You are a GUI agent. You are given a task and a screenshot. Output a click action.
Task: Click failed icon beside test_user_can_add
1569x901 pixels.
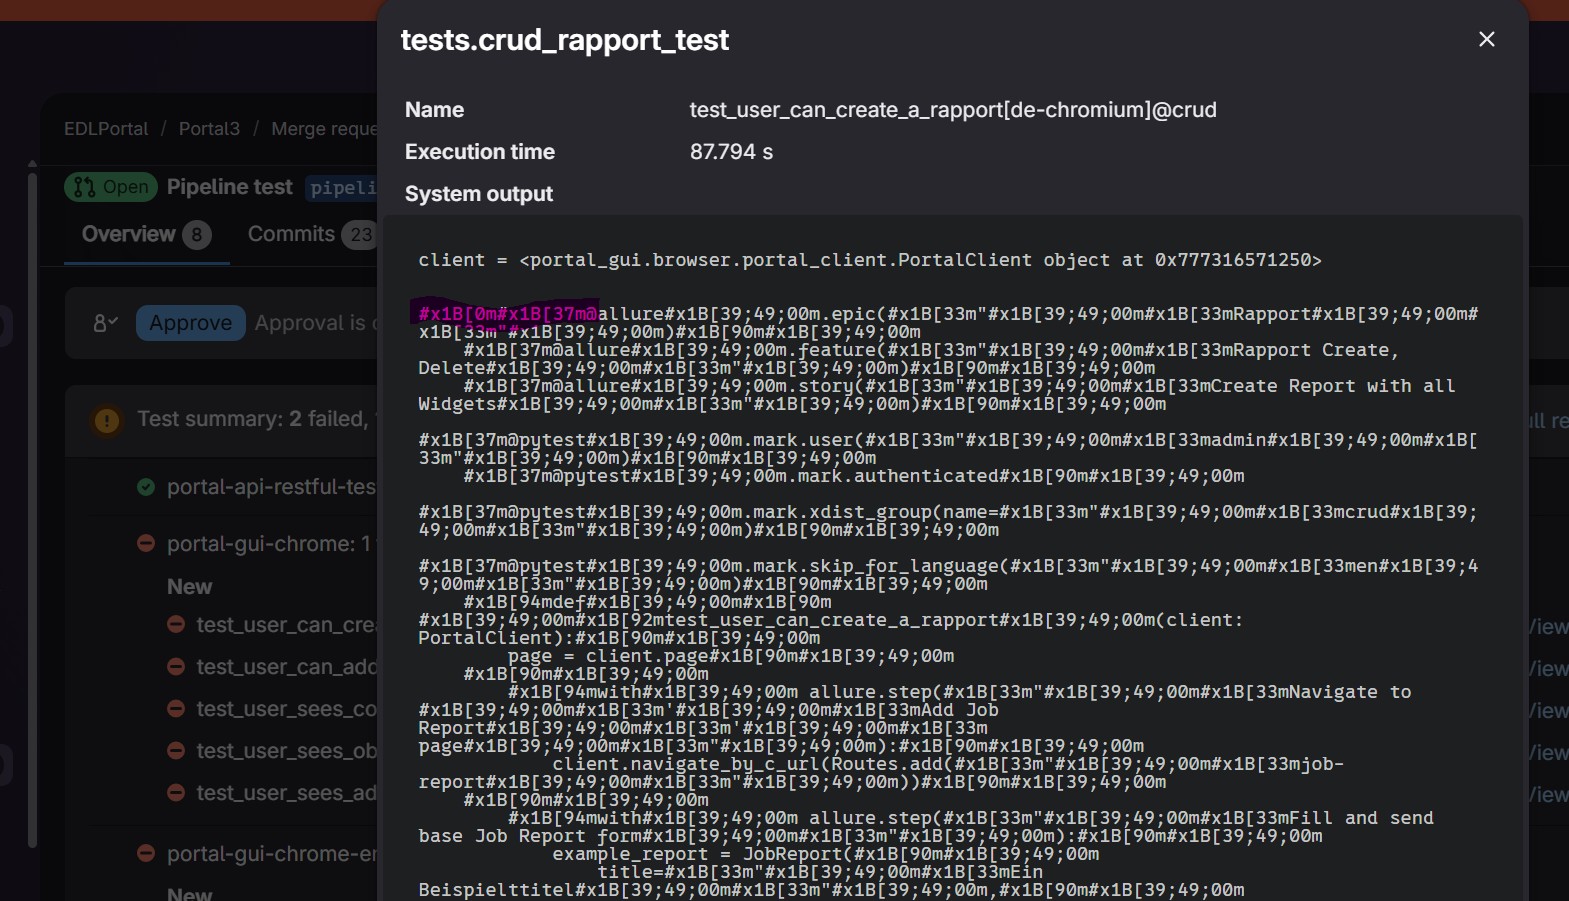click(x=176, y=666)
